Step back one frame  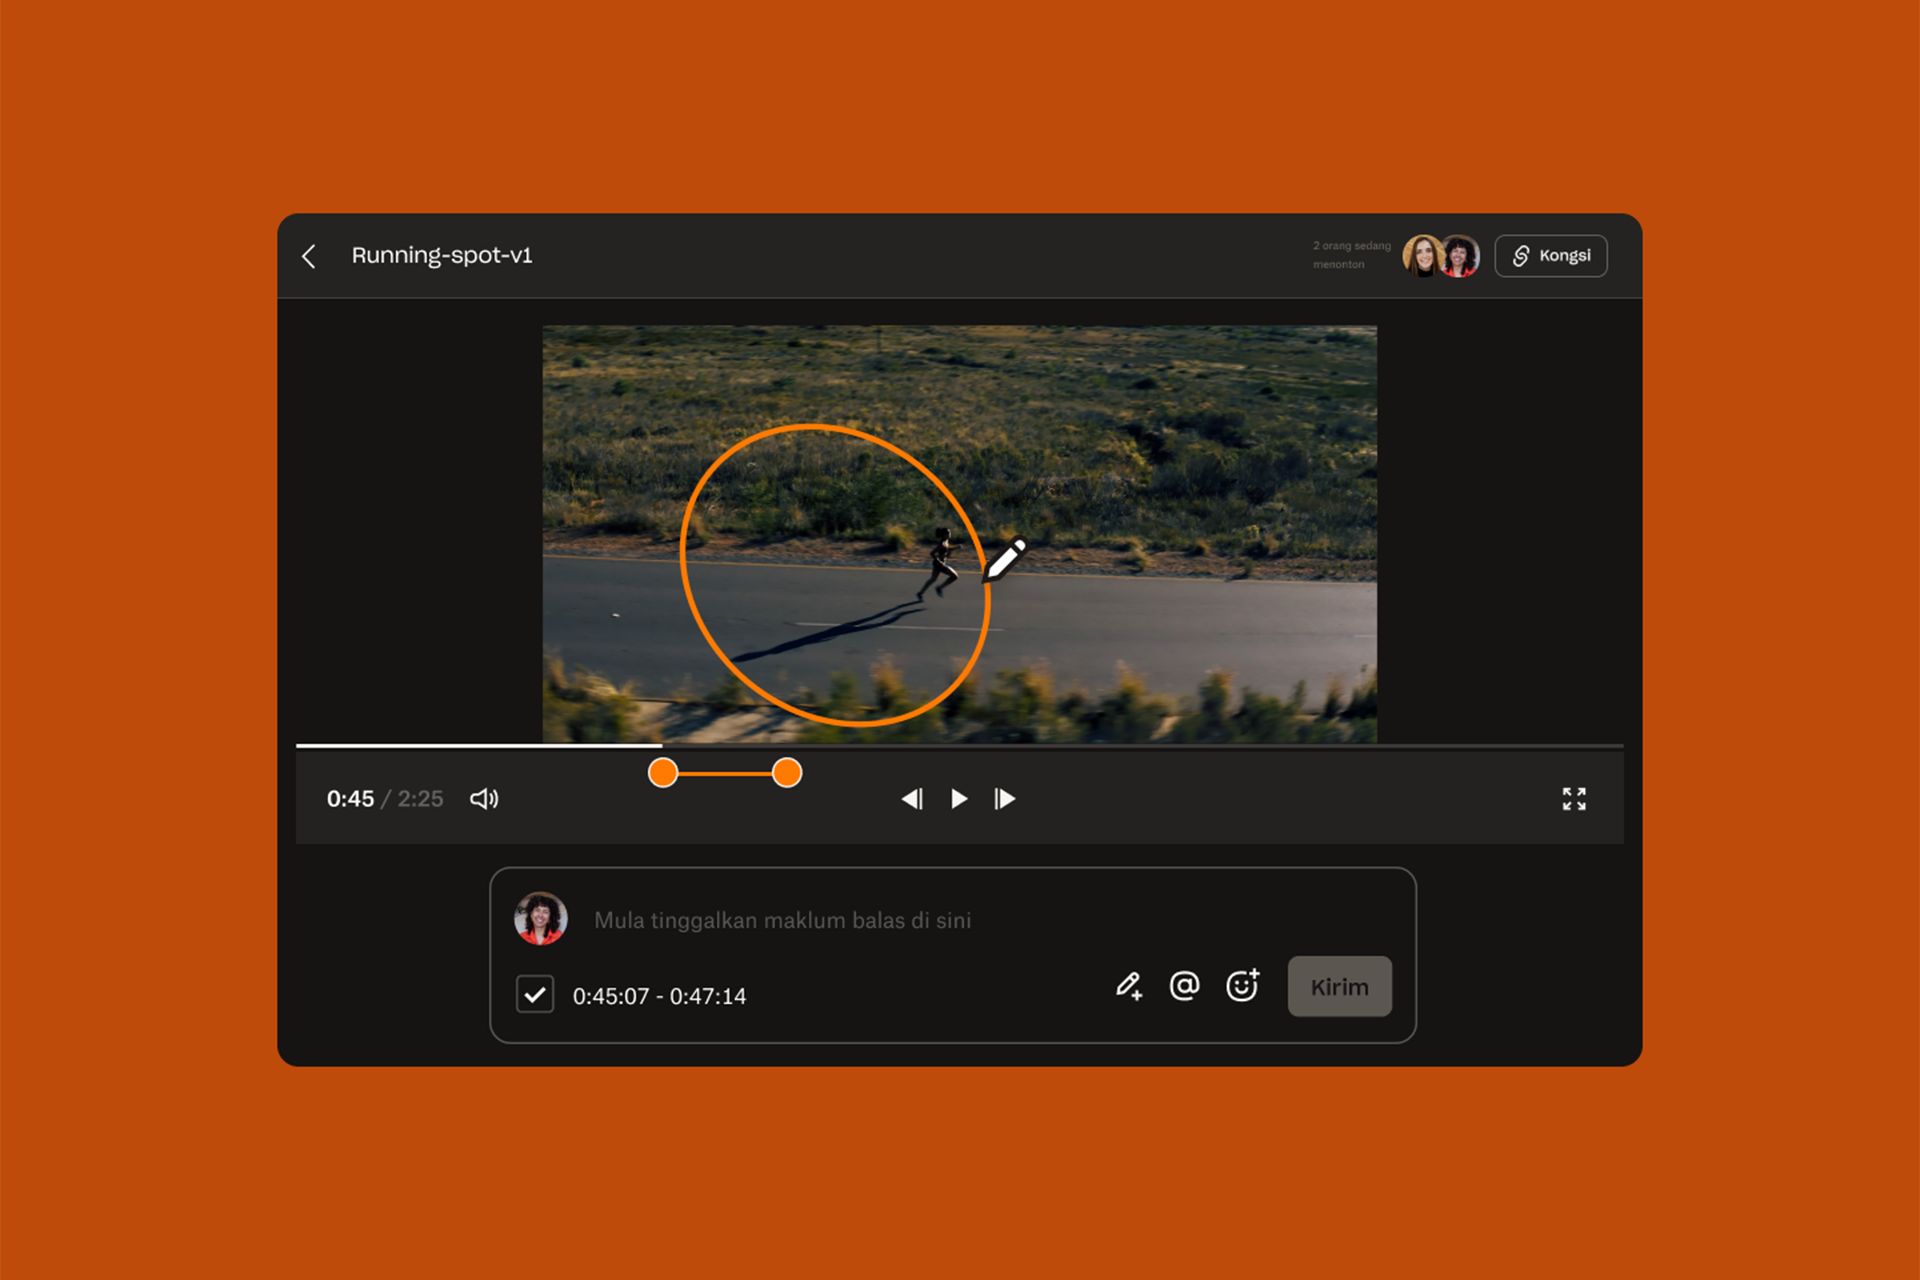point(912,799)
